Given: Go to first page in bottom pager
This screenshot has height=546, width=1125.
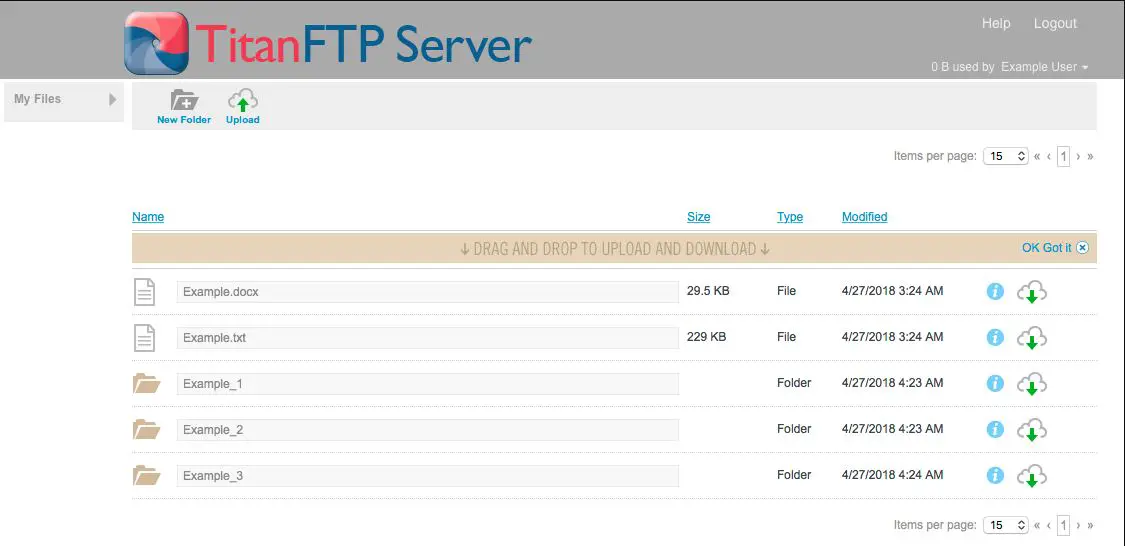Looking at the screenshot, I should [x=1037, y=526].
